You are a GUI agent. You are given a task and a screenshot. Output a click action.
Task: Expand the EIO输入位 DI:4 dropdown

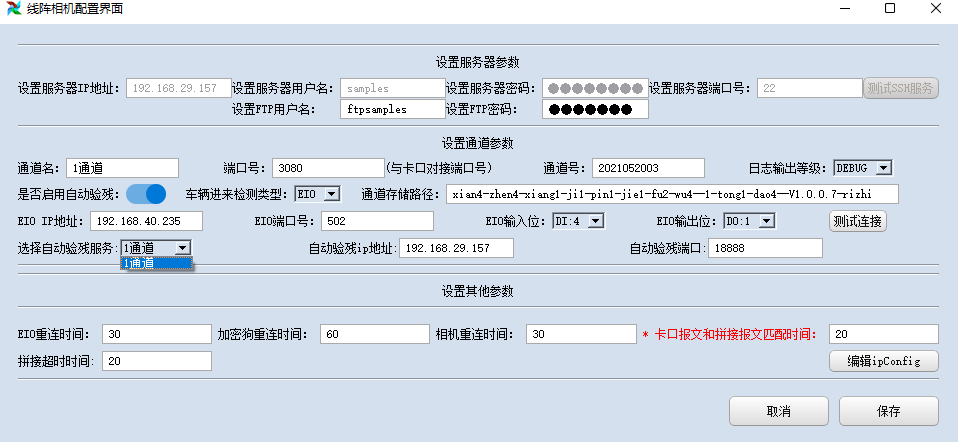(x=578, y=221)
